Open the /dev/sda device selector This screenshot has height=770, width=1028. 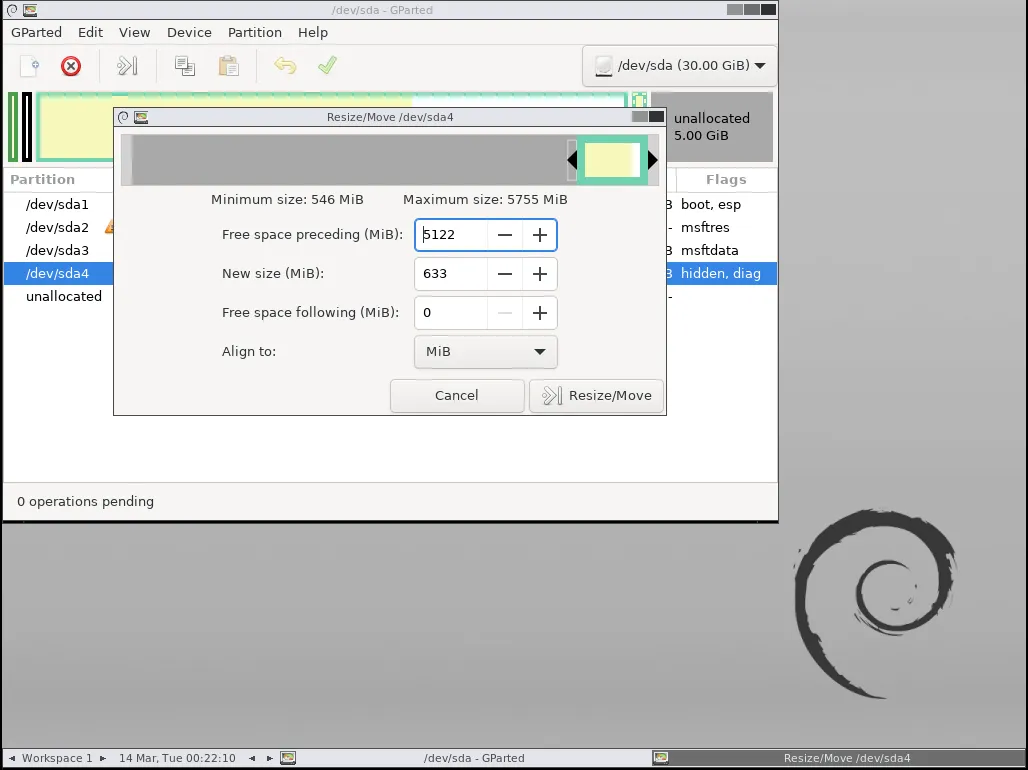678,64
